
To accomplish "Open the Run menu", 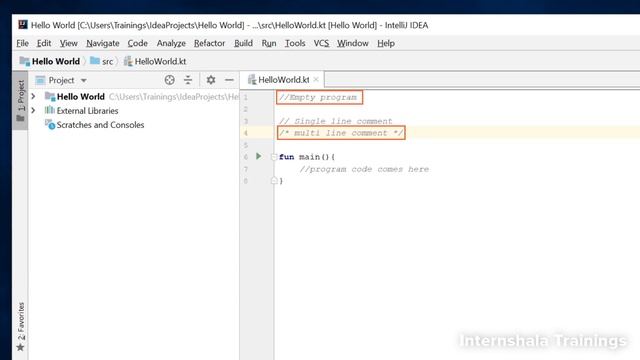I will click(x=269, y=43).
